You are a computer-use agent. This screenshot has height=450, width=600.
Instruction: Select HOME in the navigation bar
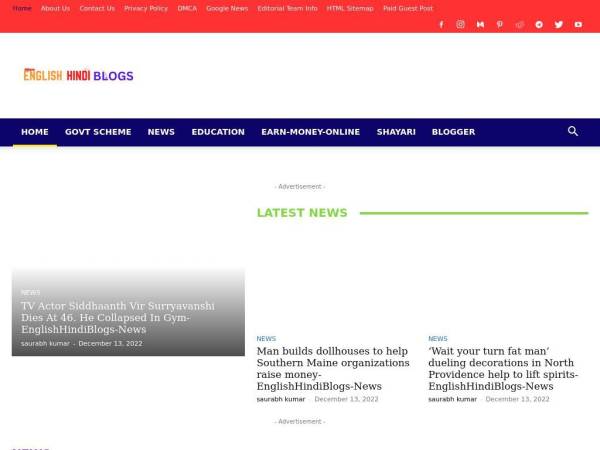35,132
